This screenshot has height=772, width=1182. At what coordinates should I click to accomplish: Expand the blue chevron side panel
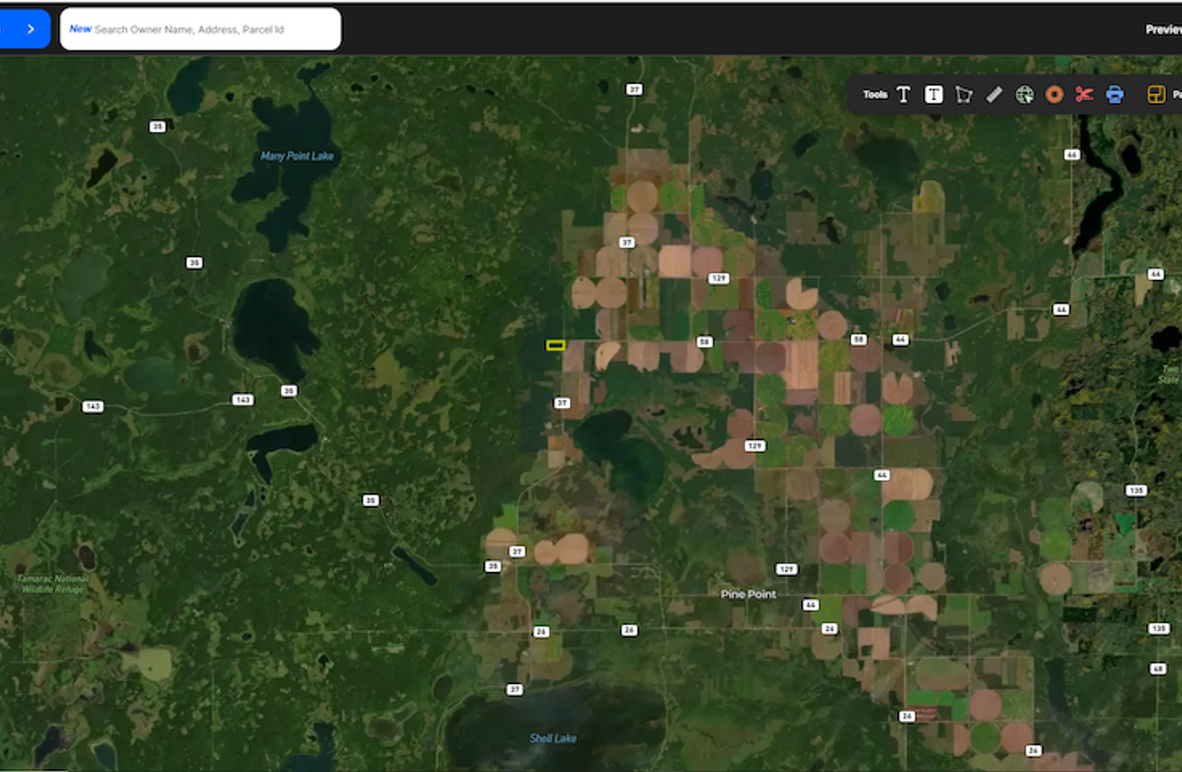pos(28,29)
